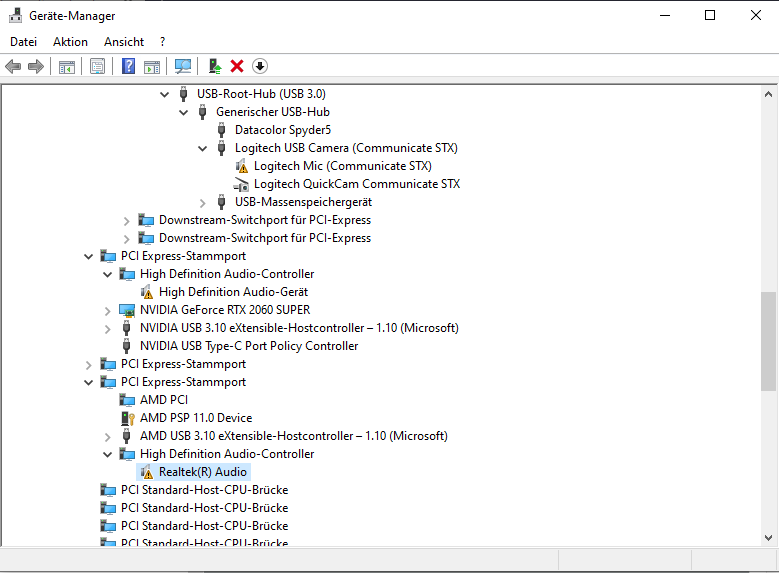
Task: Click the Generischer USB-Hub plug icon
Action: 202,112
